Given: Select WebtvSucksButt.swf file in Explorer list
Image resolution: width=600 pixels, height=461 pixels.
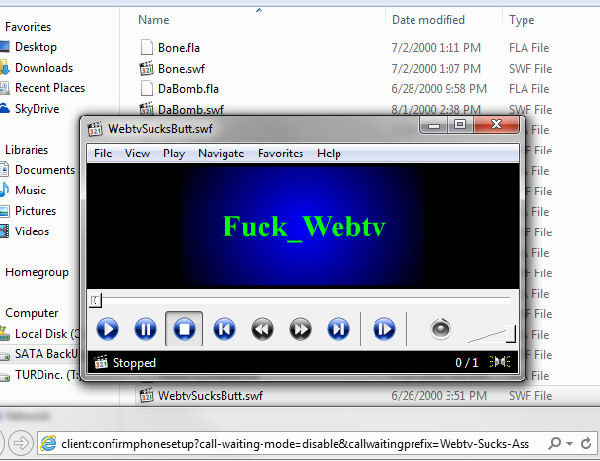Looking at the screenshot, I should point(210,396).
